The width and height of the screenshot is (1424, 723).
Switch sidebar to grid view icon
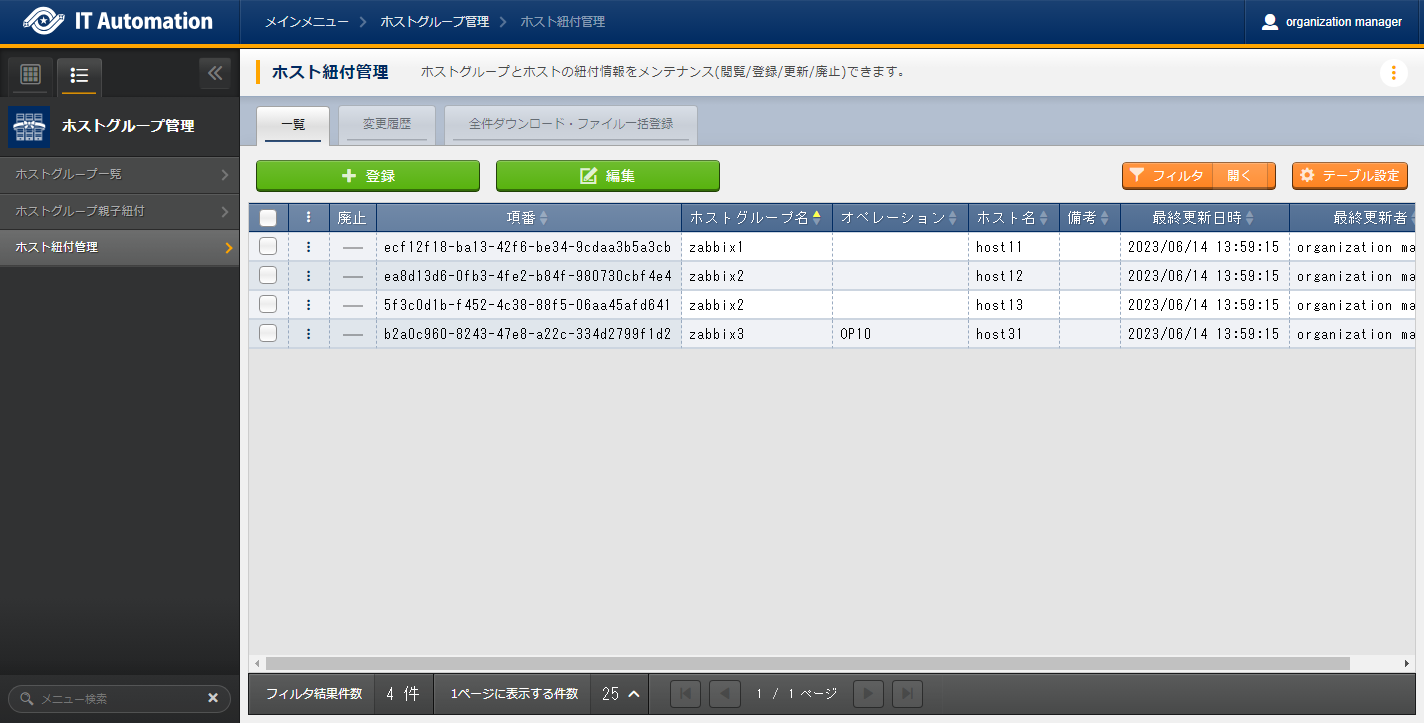(30, 75)
